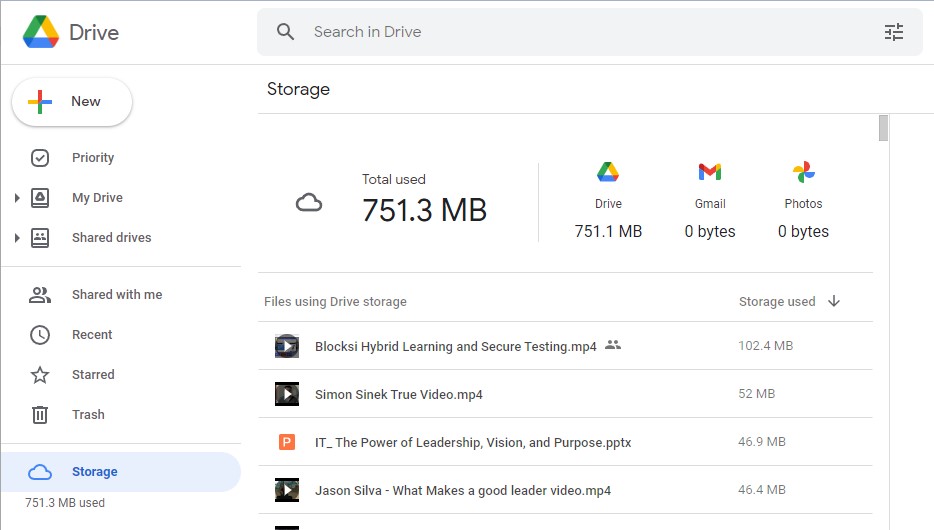
Task: Click the 46.9 MB size value
Action: coord(762,442)
